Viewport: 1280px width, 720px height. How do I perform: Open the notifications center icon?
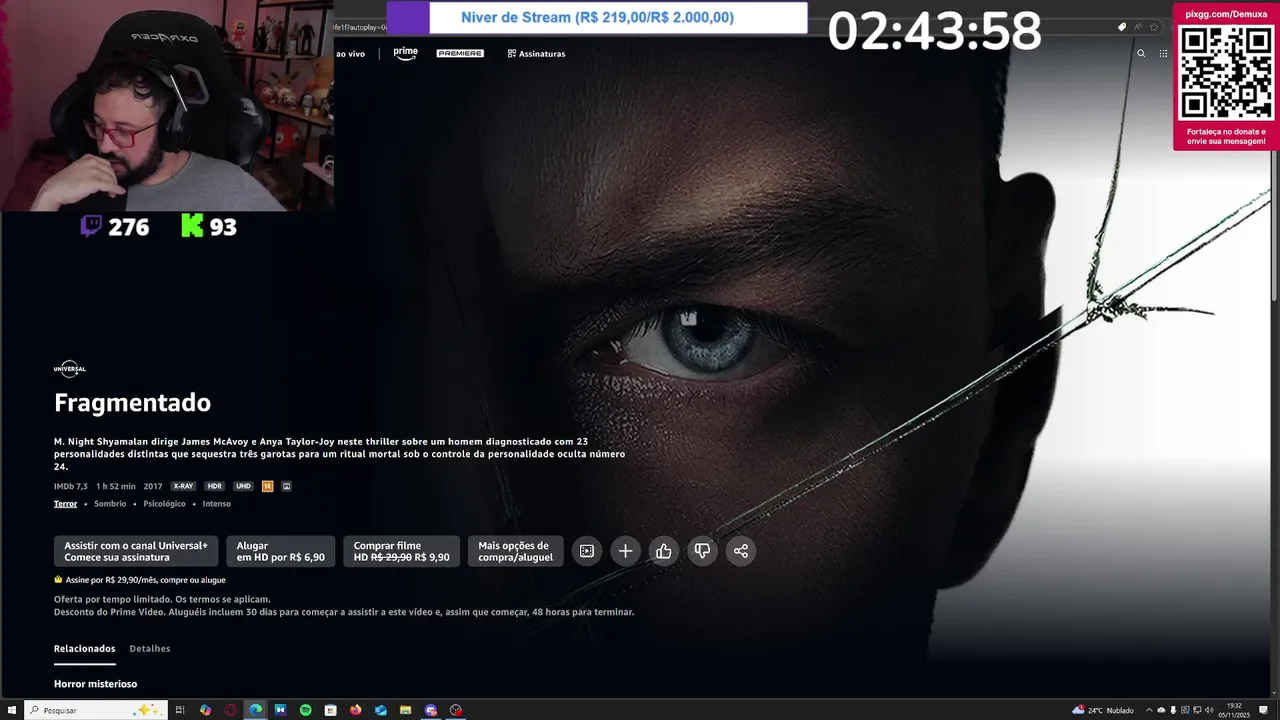coord(1264,710)
